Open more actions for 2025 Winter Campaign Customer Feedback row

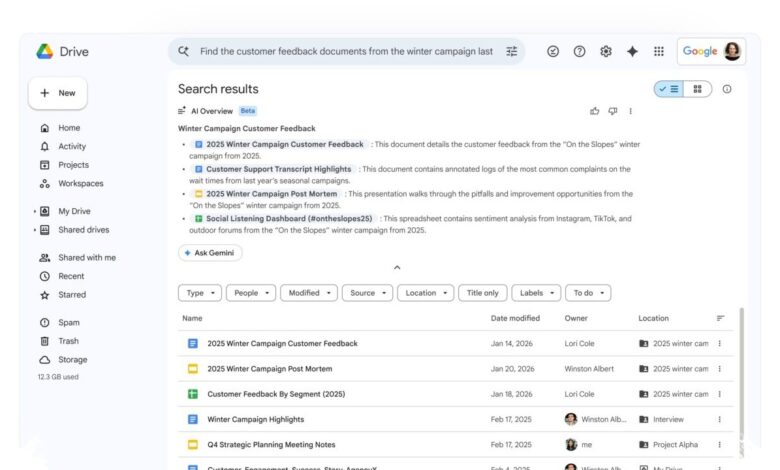click(x=719, y=344)
